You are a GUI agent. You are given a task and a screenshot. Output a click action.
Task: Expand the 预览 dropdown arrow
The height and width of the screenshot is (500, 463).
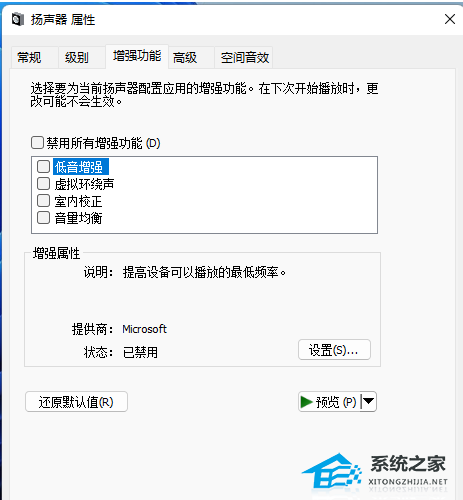(x=369, y=401)
